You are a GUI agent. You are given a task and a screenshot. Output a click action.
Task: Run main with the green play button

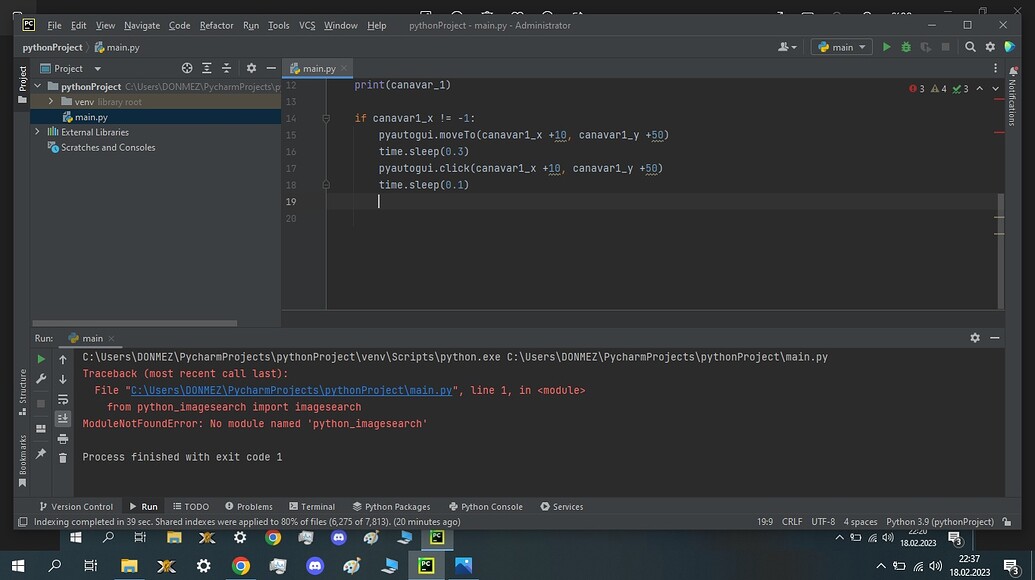tap(886, 47)
